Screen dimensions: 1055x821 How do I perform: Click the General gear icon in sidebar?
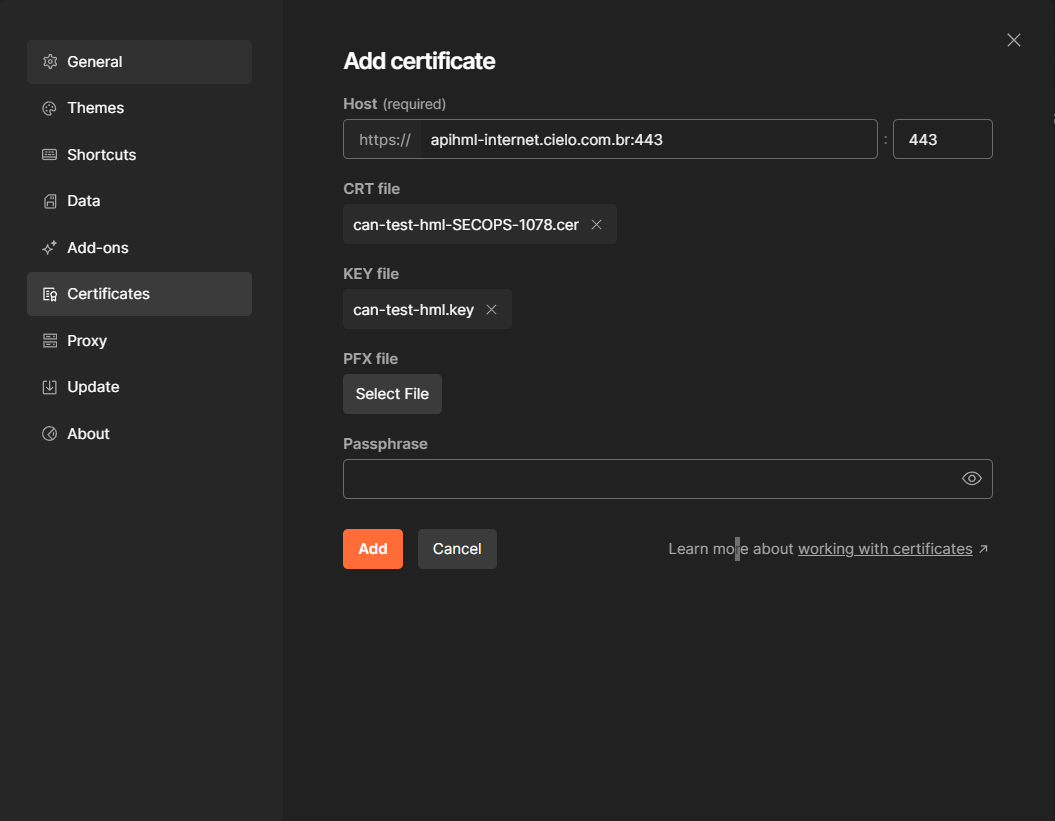click(50, 62)
